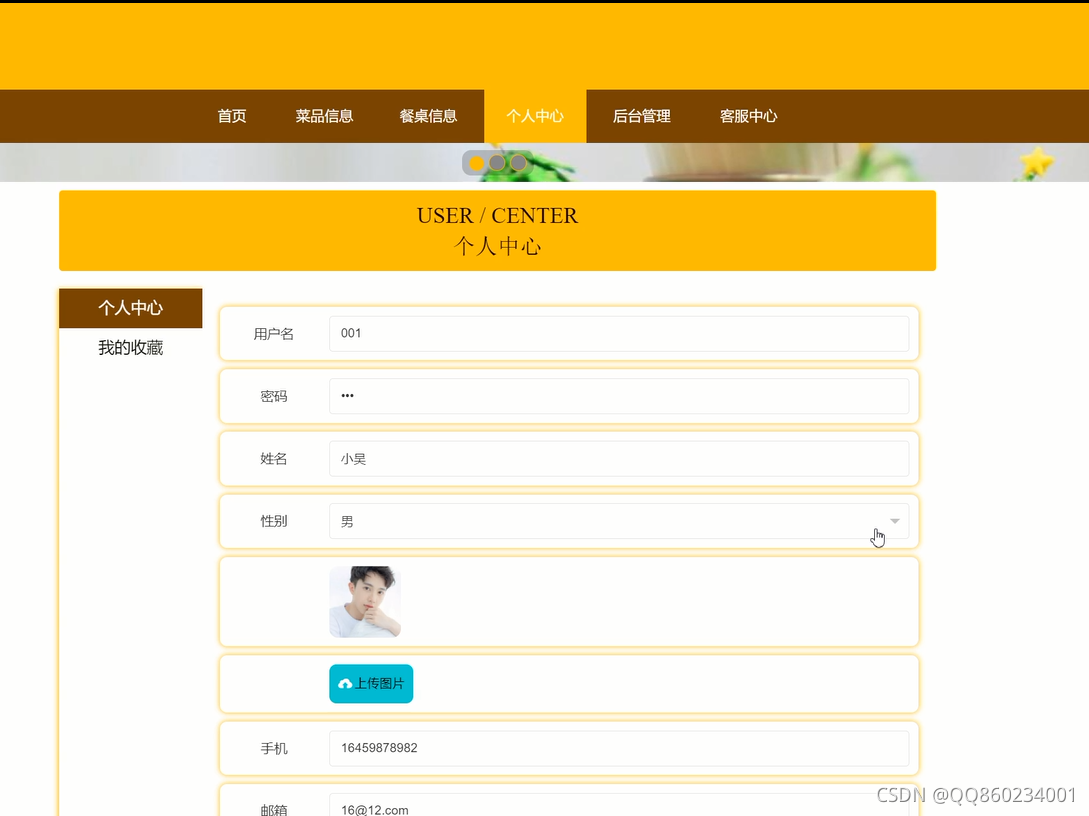The width and height of the screenshot is (1089, 816).
Task: Open 后台管理 from the navigation
Action: 642,116
